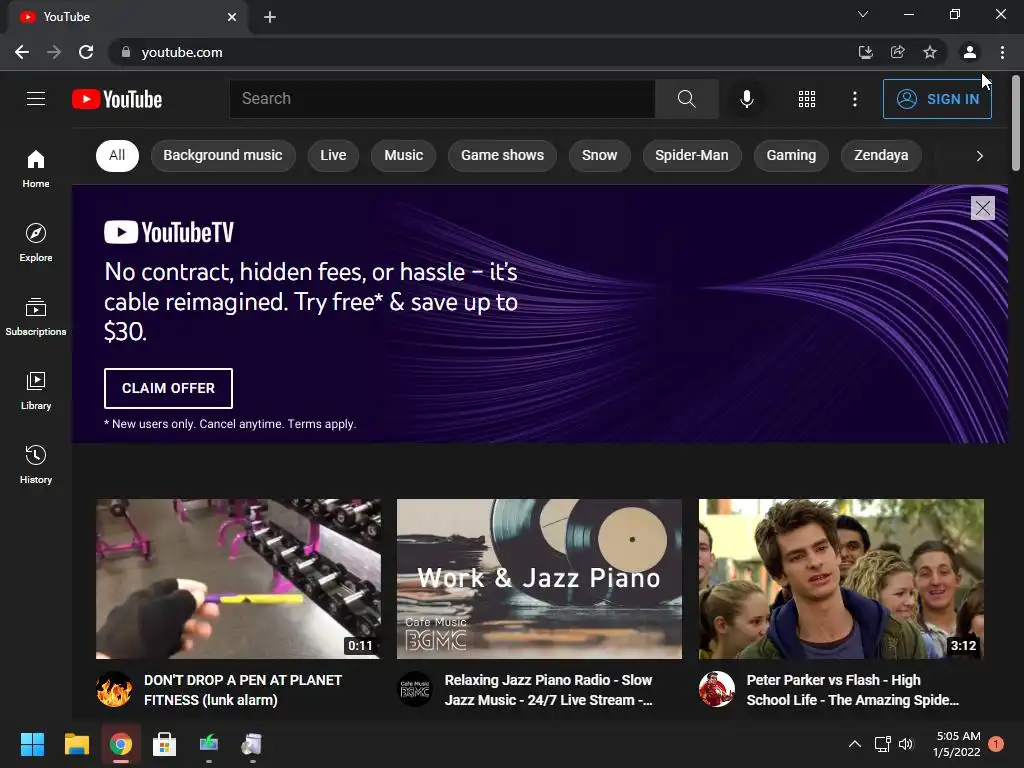Image resolution: width=1024 pixels, height=768 pixels.
Task: Click the share page icon in address bar
Action: pos(897,52)
